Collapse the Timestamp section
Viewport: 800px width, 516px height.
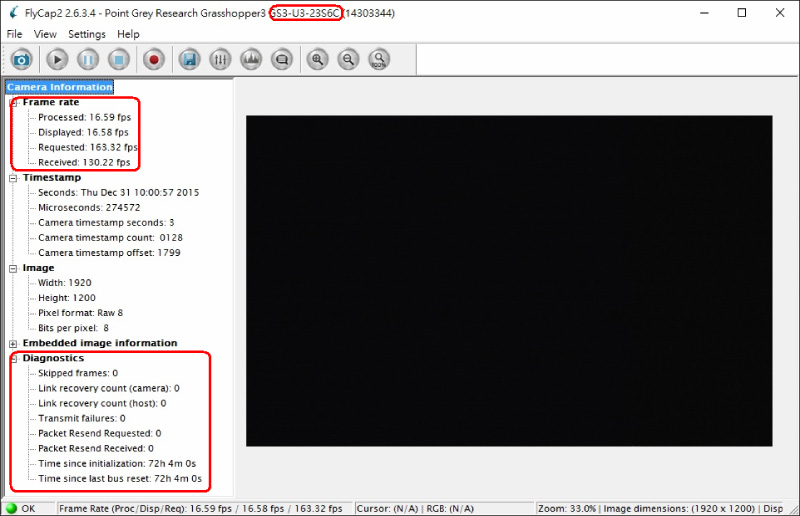coord(13,178)
